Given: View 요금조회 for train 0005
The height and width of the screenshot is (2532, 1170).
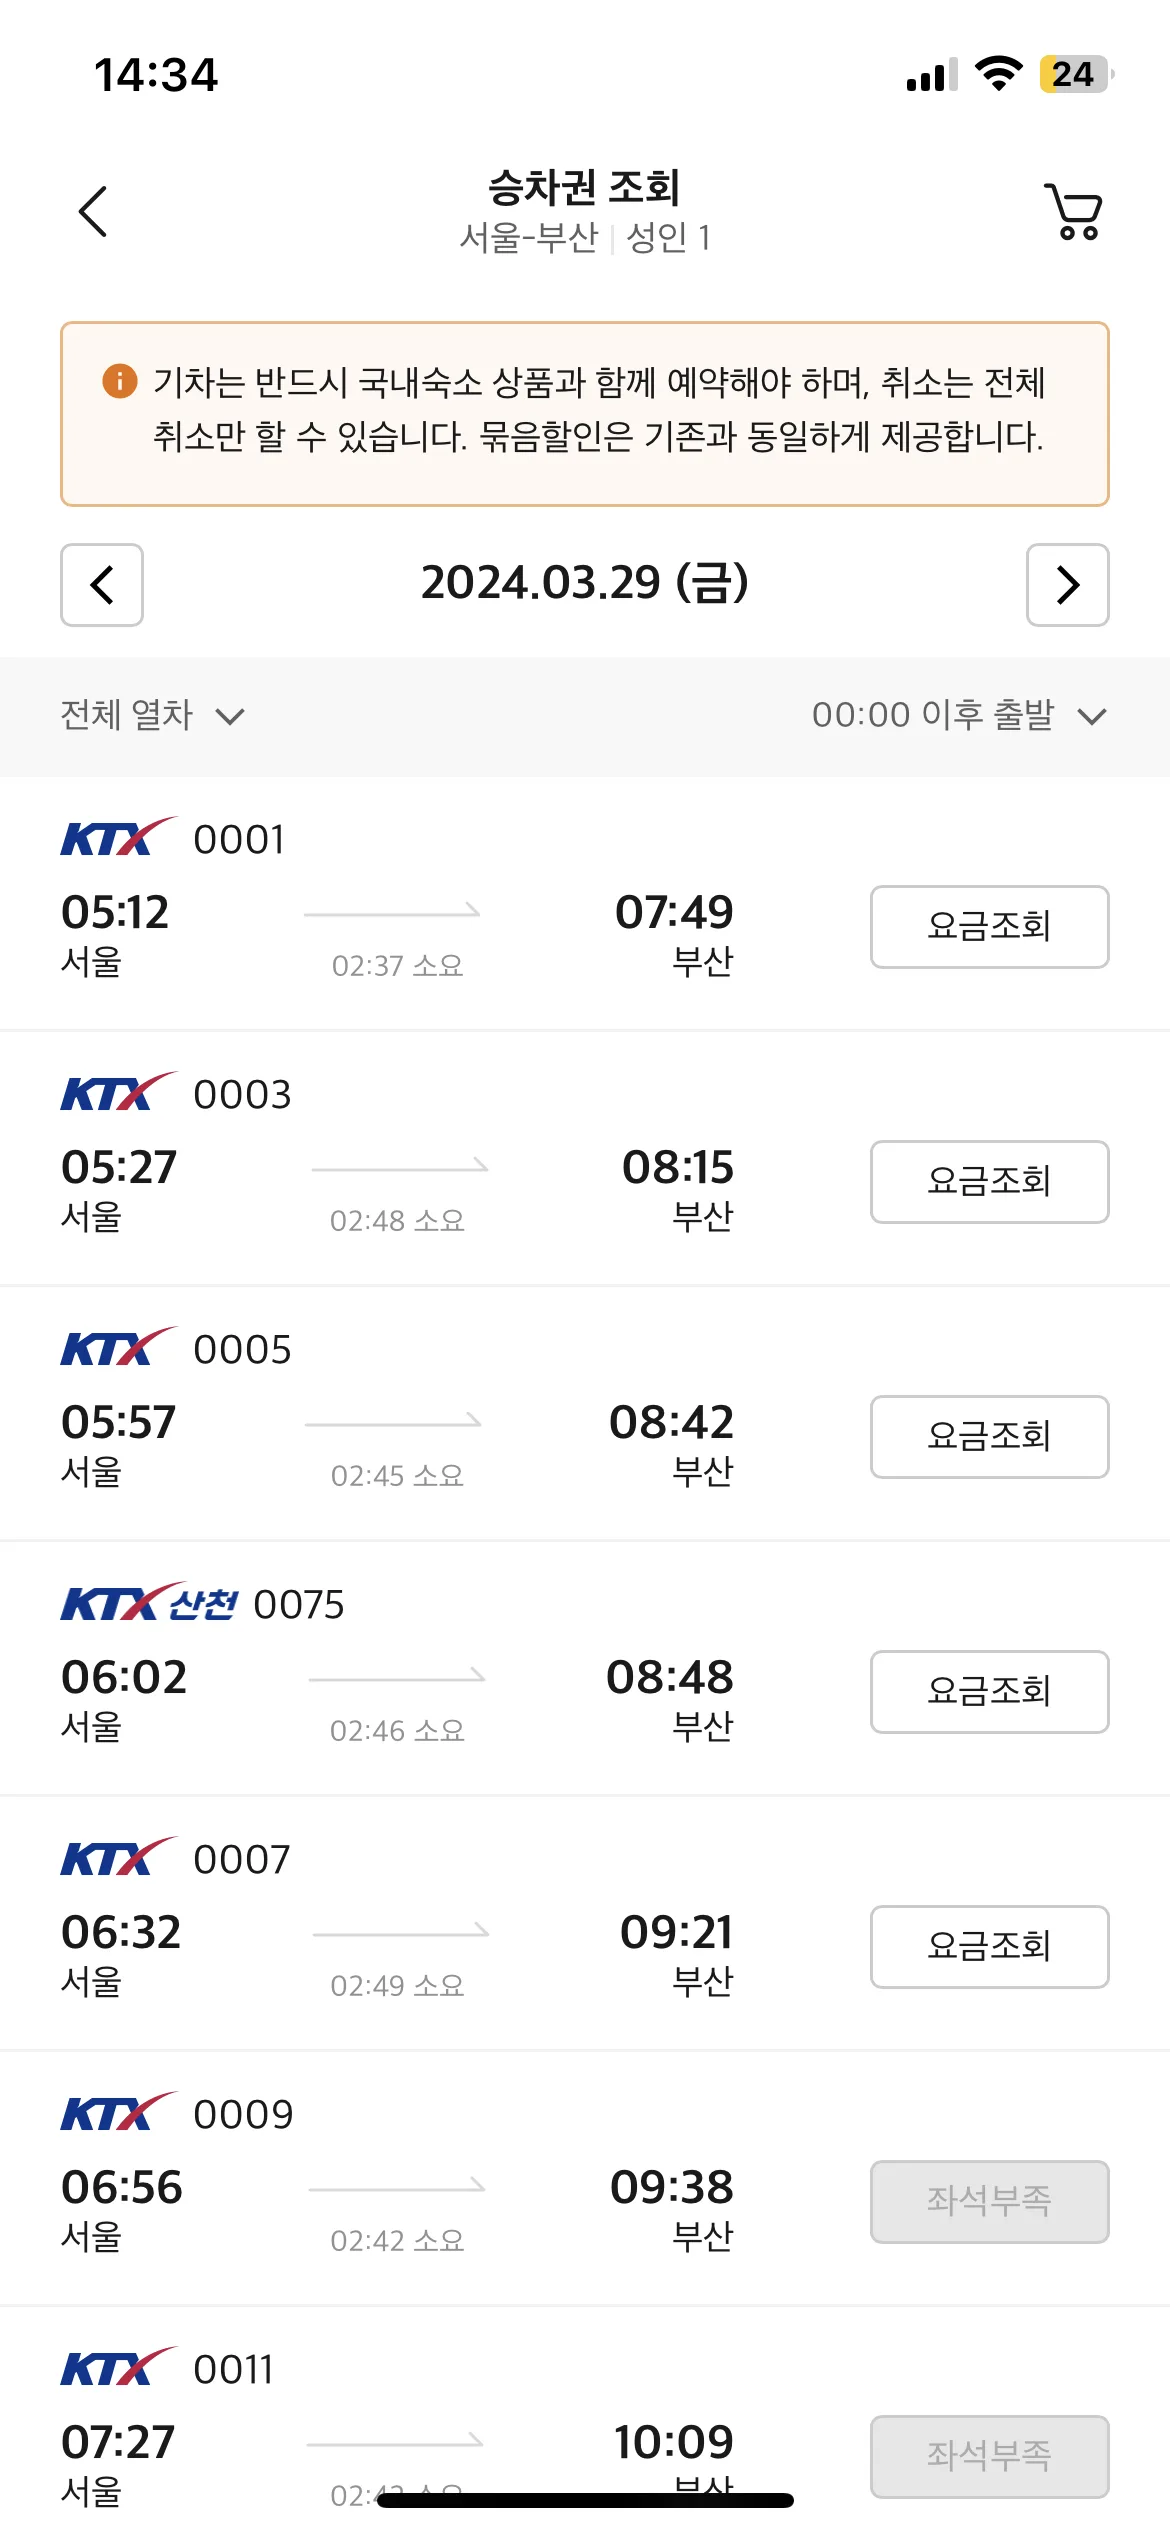Looking at the screenshot, I should click(989, 1437).
